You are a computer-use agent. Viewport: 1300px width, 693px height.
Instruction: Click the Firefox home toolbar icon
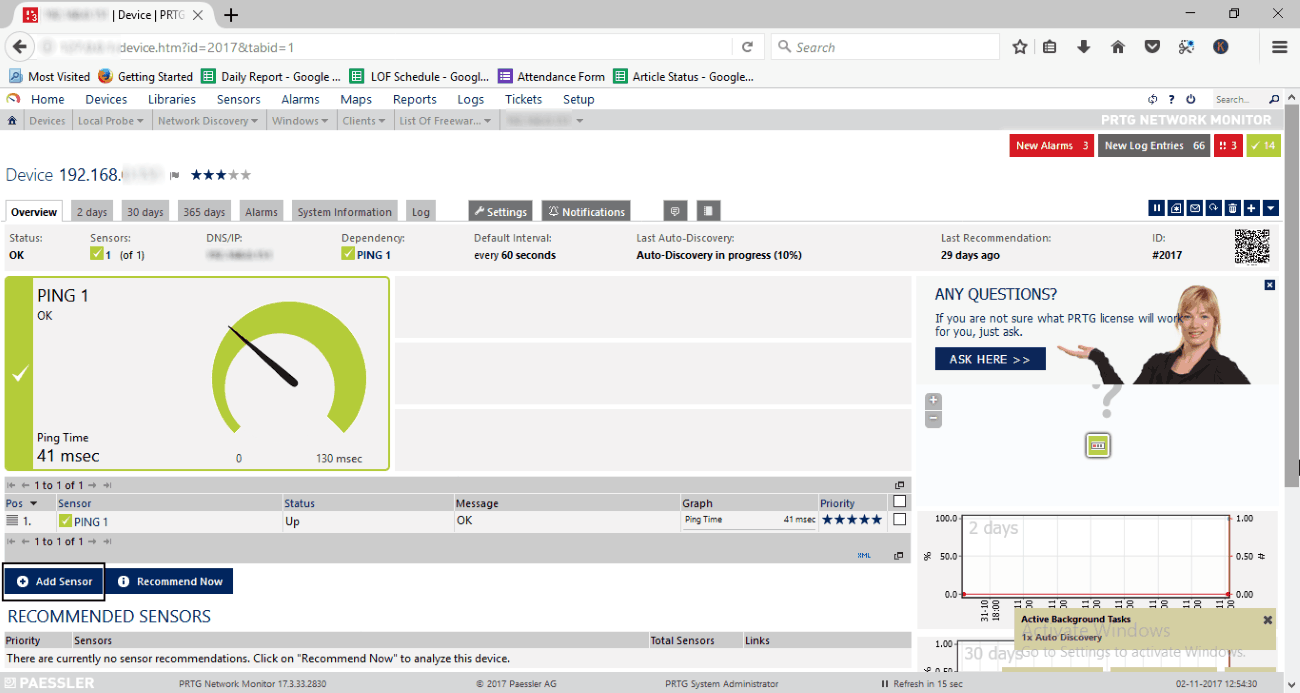[1118, 47]
